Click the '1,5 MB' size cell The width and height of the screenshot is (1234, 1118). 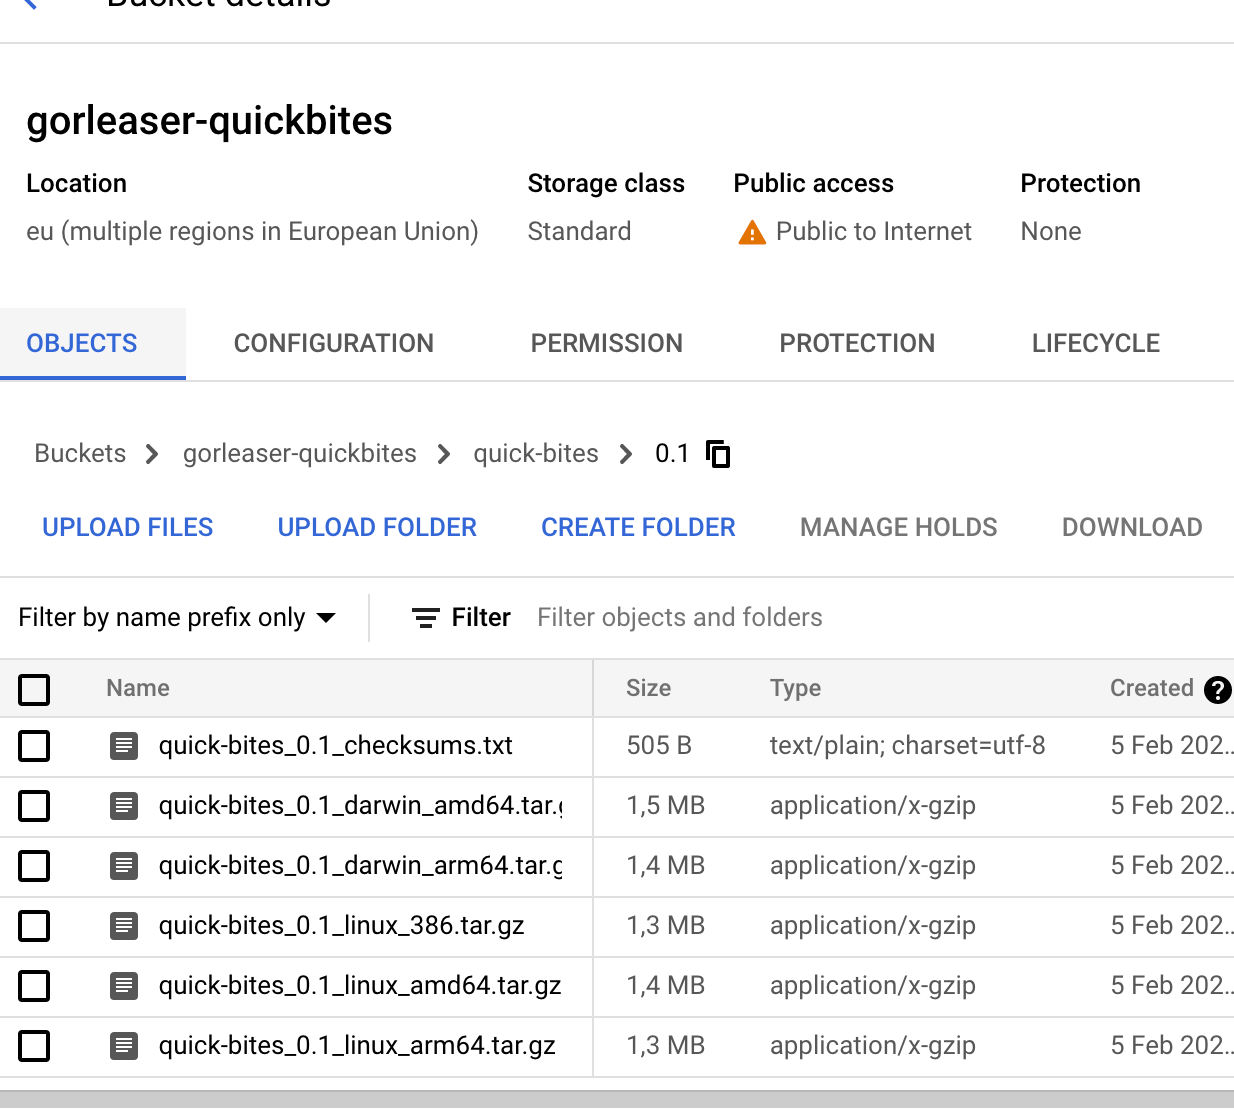(x=665, y=806)
